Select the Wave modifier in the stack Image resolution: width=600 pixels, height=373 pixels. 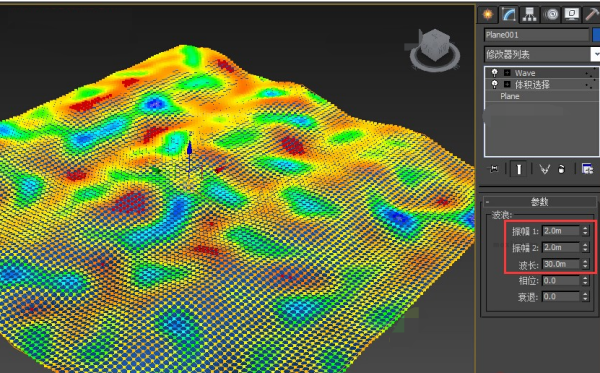(x=525, y=73)
